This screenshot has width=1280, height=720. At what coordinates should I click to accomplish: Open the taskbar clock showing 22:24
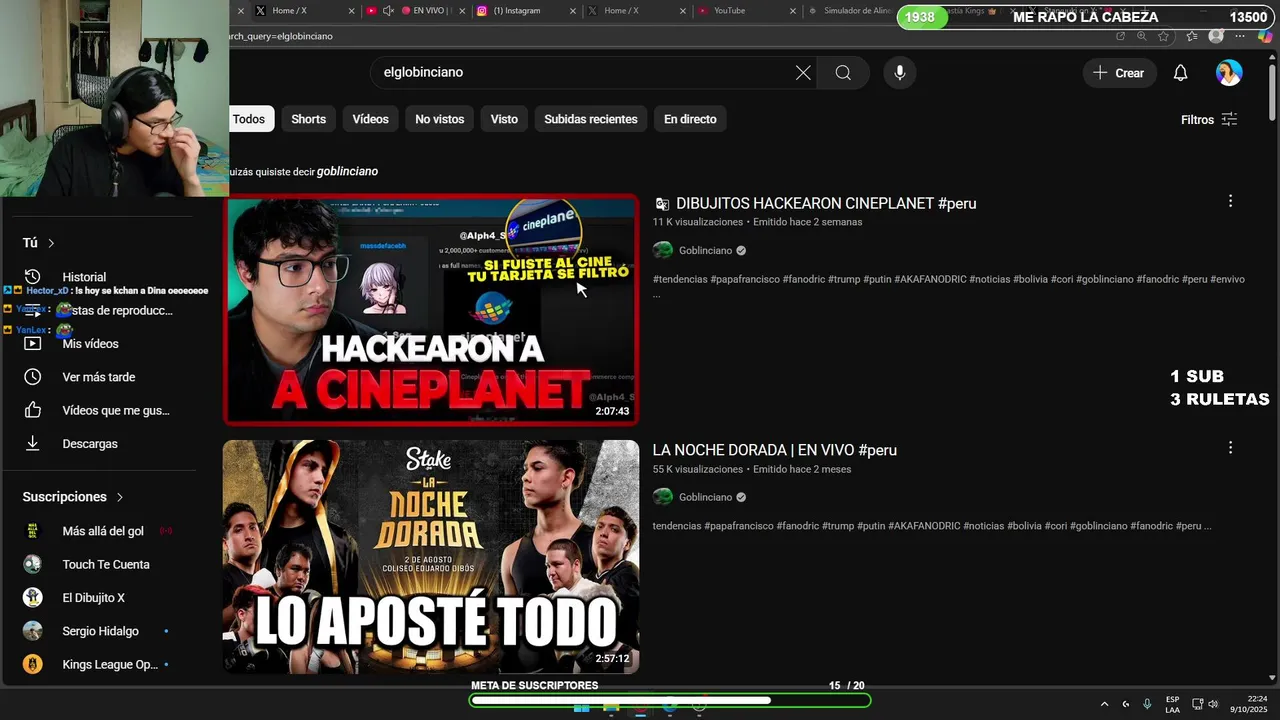[x=1250, y=704]
